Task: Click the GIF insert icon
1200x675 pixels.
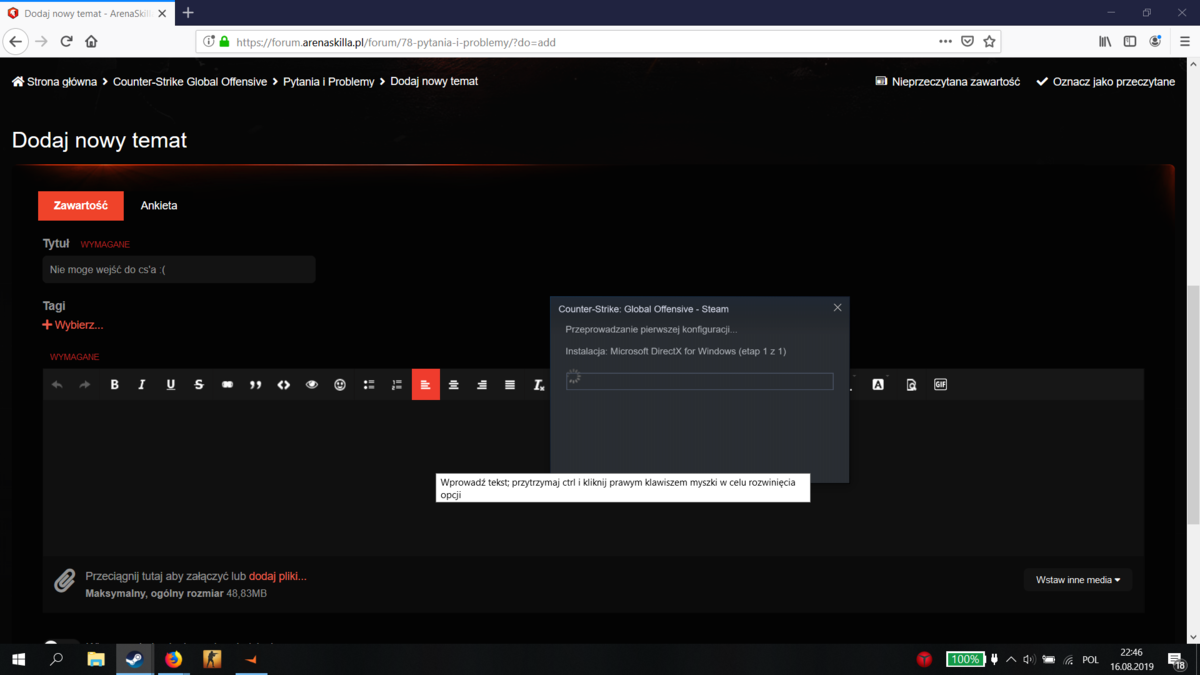Action: coord(940,385)
